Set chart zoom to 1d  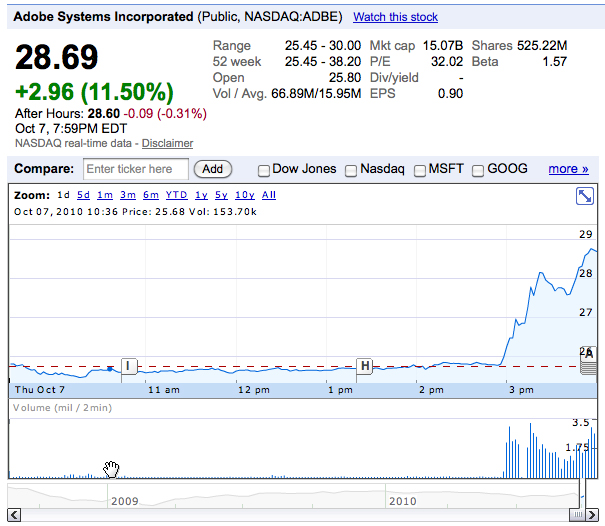pos(63,195)
